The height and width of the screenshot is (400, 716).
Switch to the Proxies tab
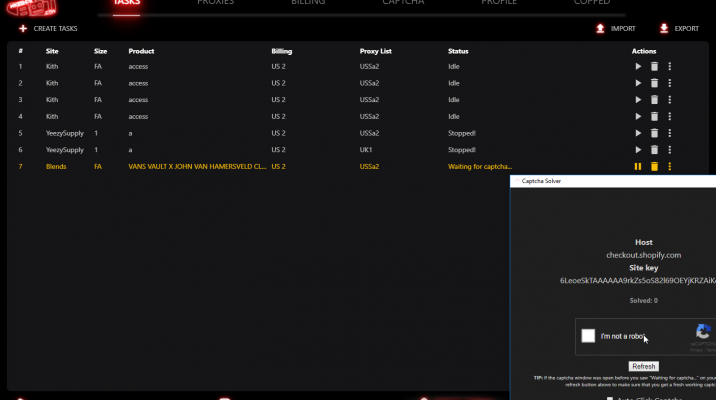coord(215,4)
